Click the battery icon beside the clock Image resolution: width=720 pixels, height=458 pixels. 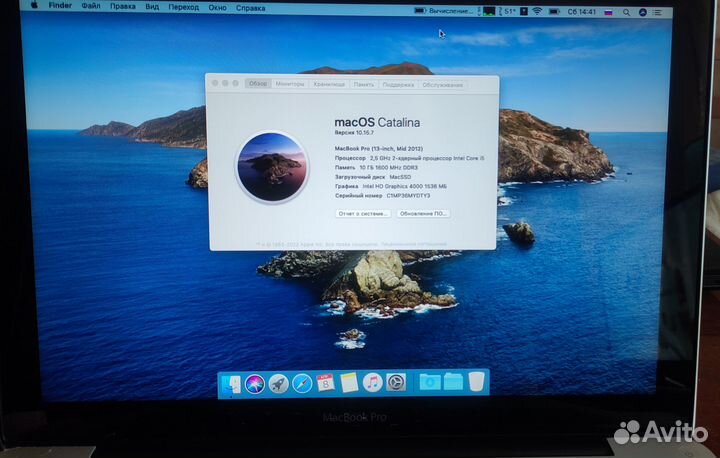click(x=554, y=12)
